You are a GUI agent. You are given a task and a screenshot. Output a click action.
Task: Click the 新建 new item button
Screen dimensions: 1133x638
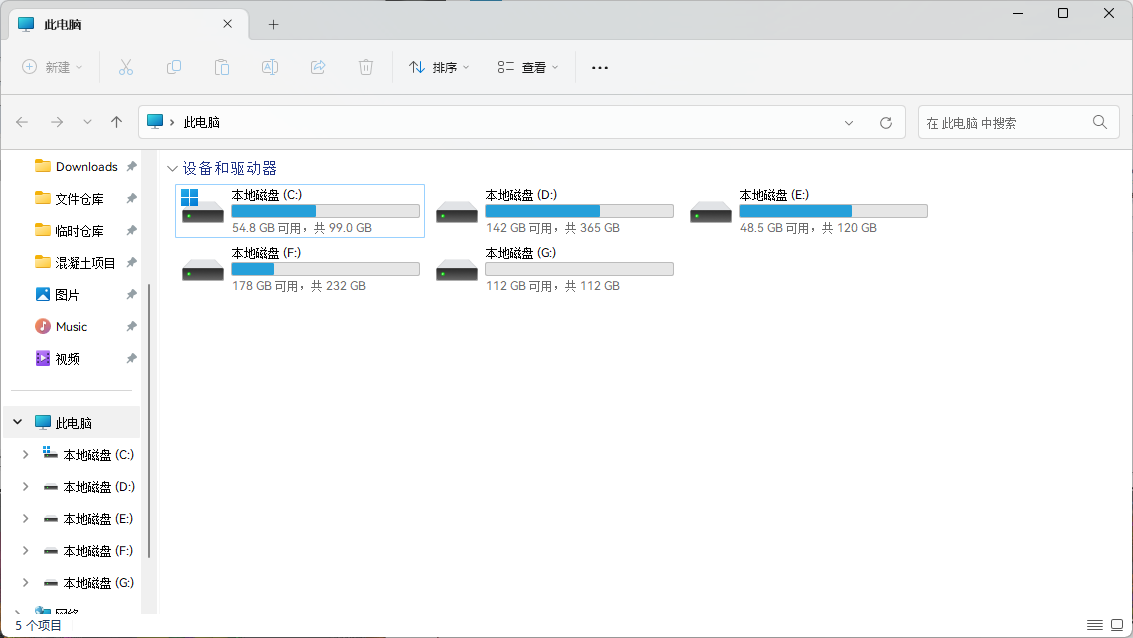point(52,67)
